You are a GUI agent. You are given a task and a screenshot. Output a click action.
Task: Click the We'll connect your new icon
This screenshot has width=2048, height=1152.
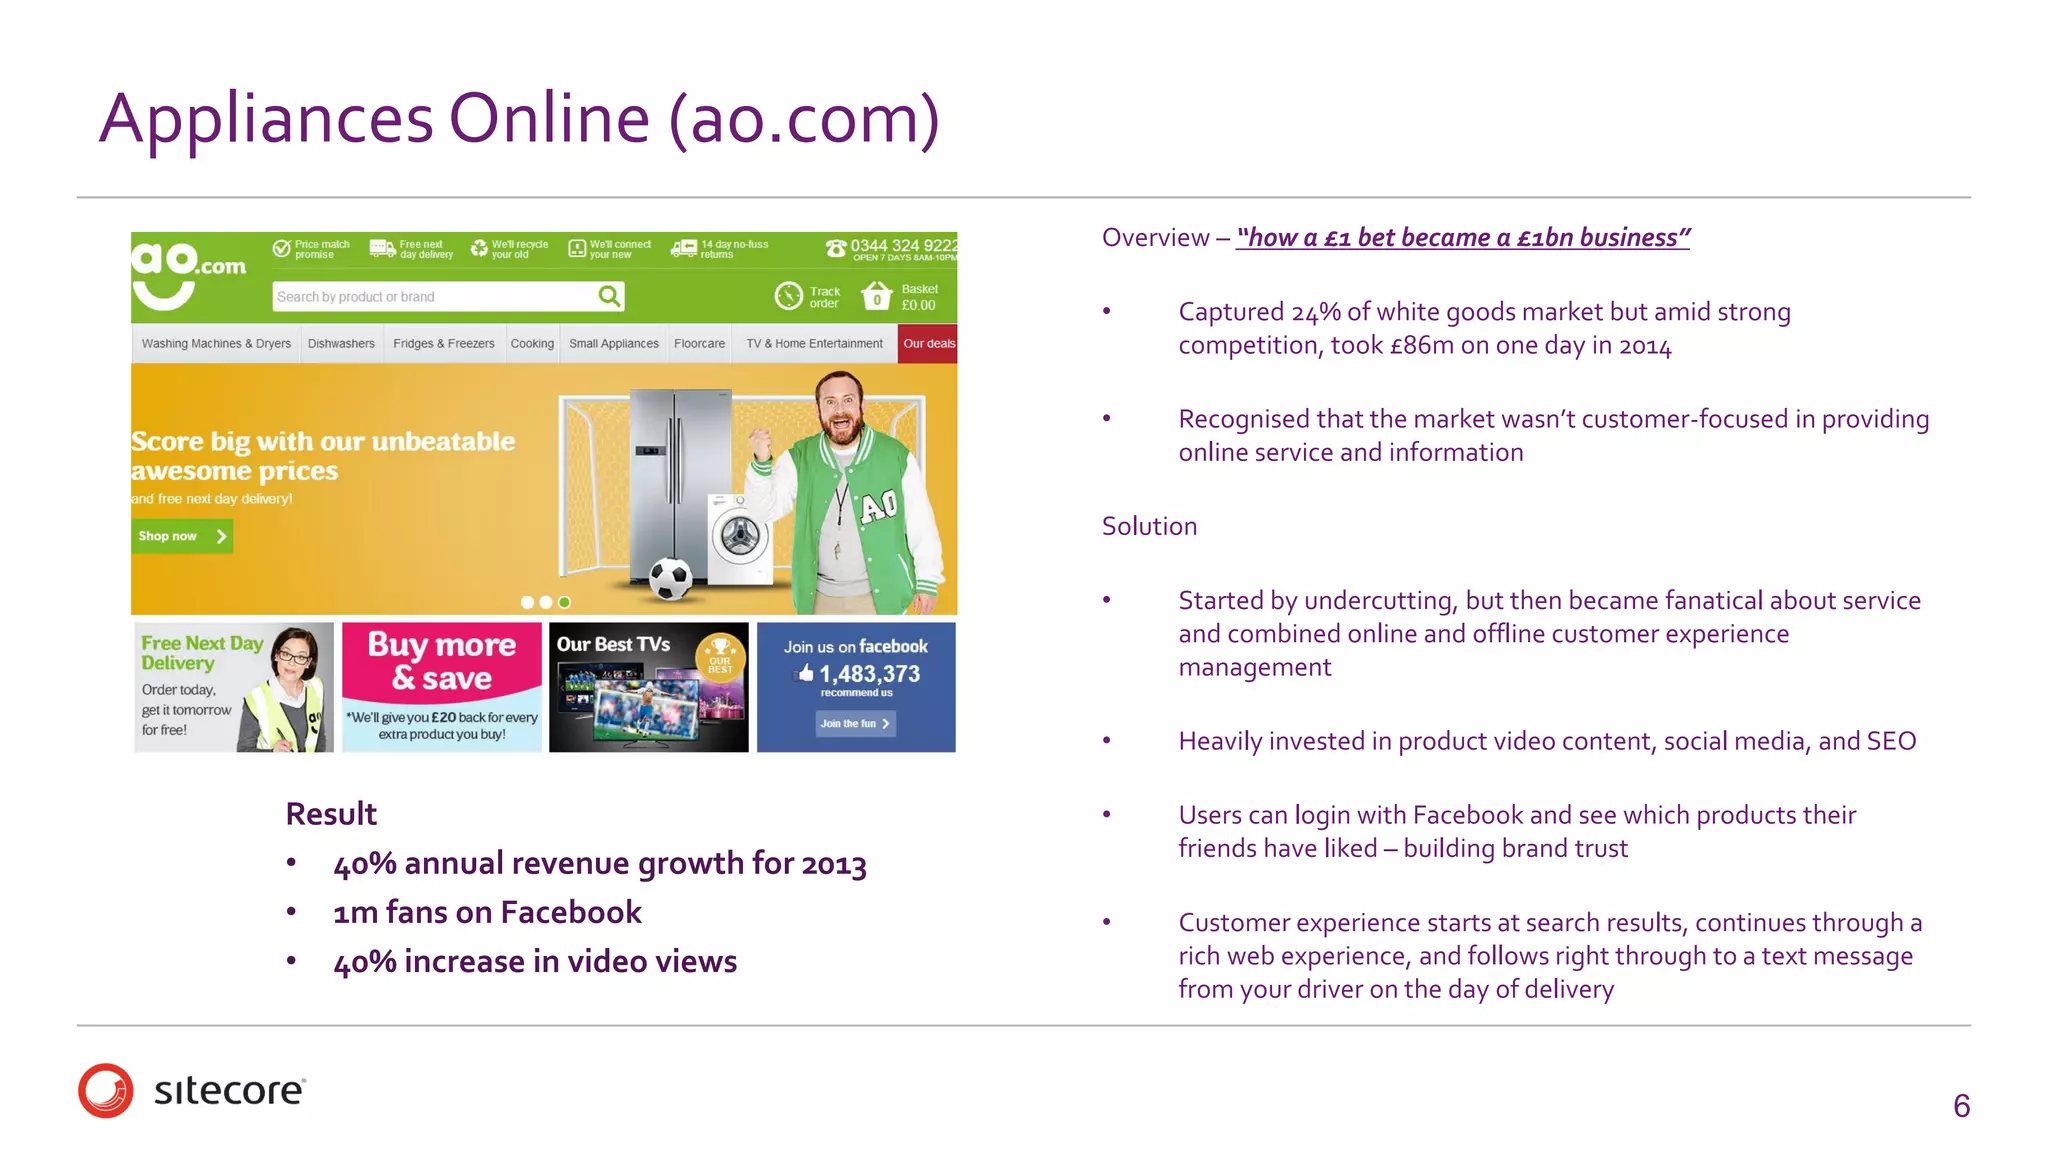coord(577,248)
